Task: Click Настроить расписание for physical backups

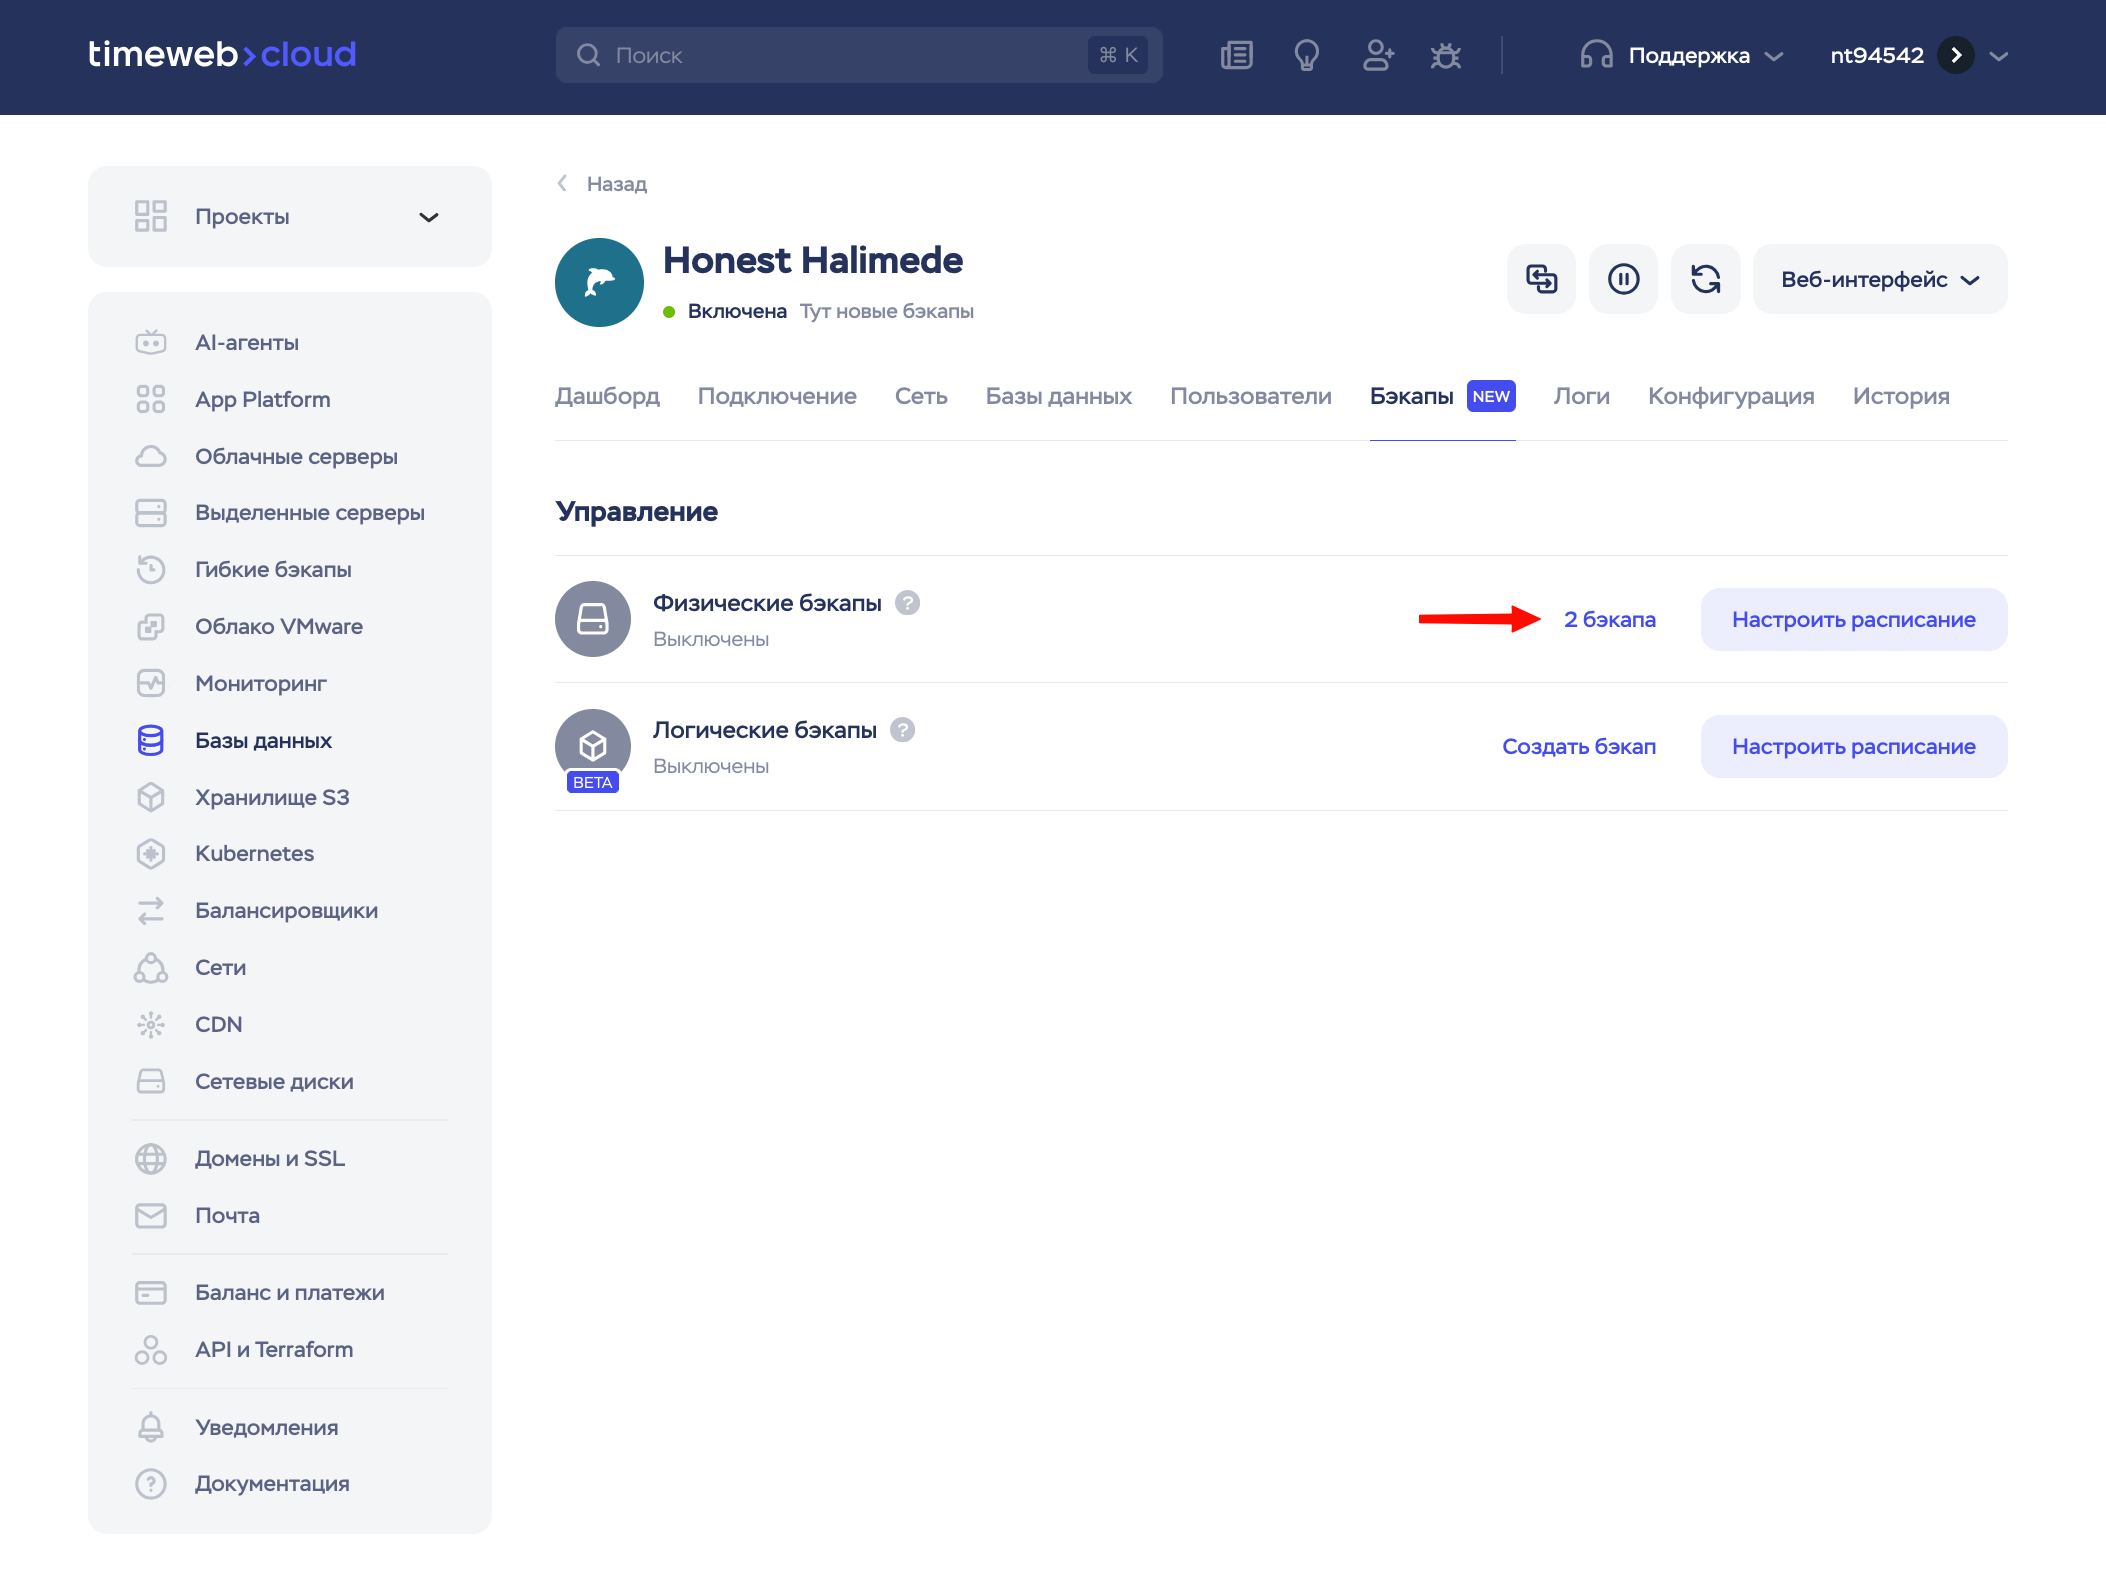Action: coord(1853,619)
